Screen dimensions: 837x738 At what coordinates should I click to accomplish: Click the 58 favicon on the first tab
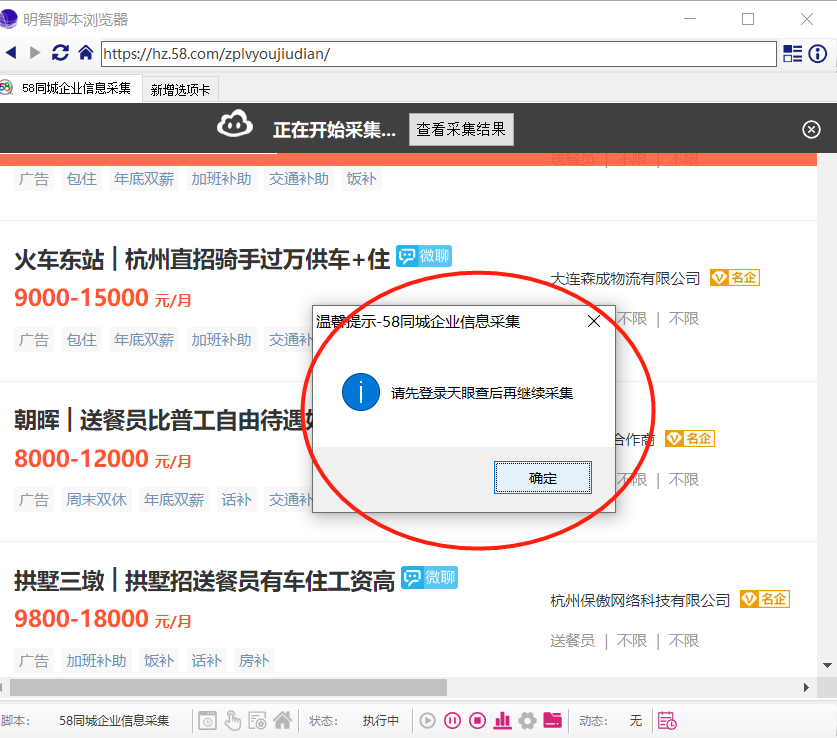(x=6, y=88)
